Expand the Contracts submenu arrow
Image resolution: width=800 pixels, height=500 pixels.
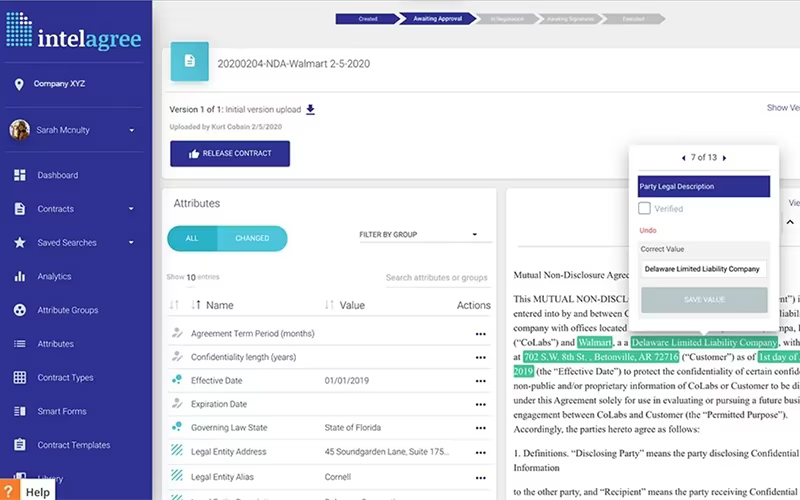(x=131, y=209)
